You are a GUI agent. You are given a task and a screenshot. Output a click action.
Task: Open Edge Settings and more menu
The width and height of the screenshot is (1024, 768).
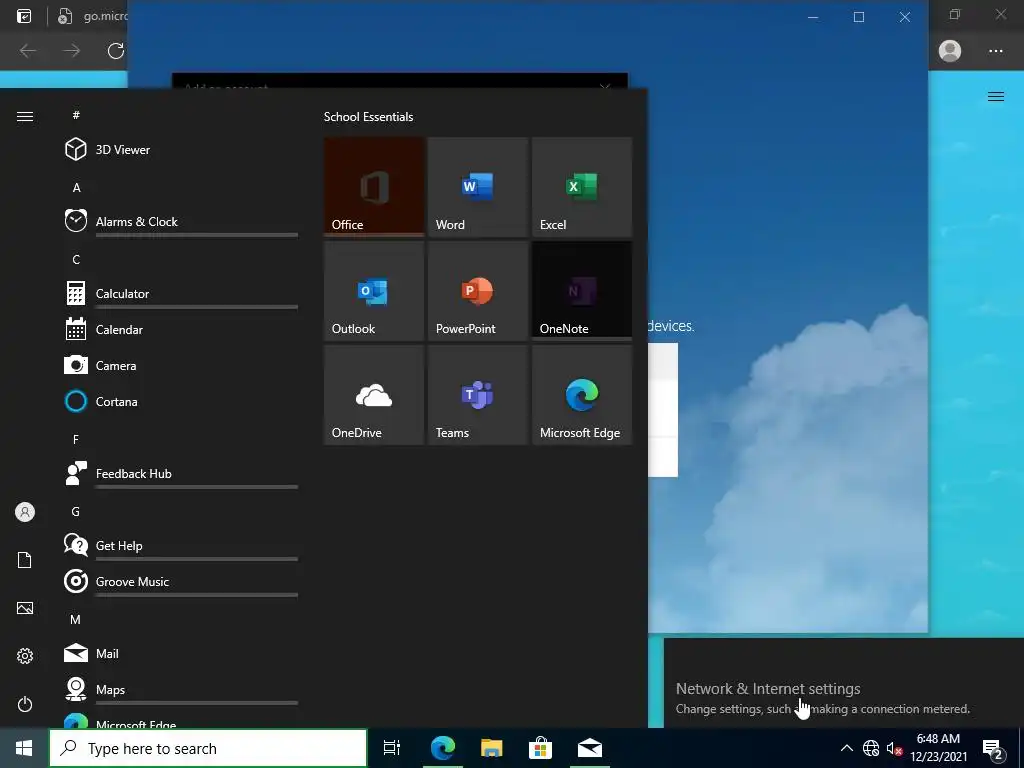point(995,50)
